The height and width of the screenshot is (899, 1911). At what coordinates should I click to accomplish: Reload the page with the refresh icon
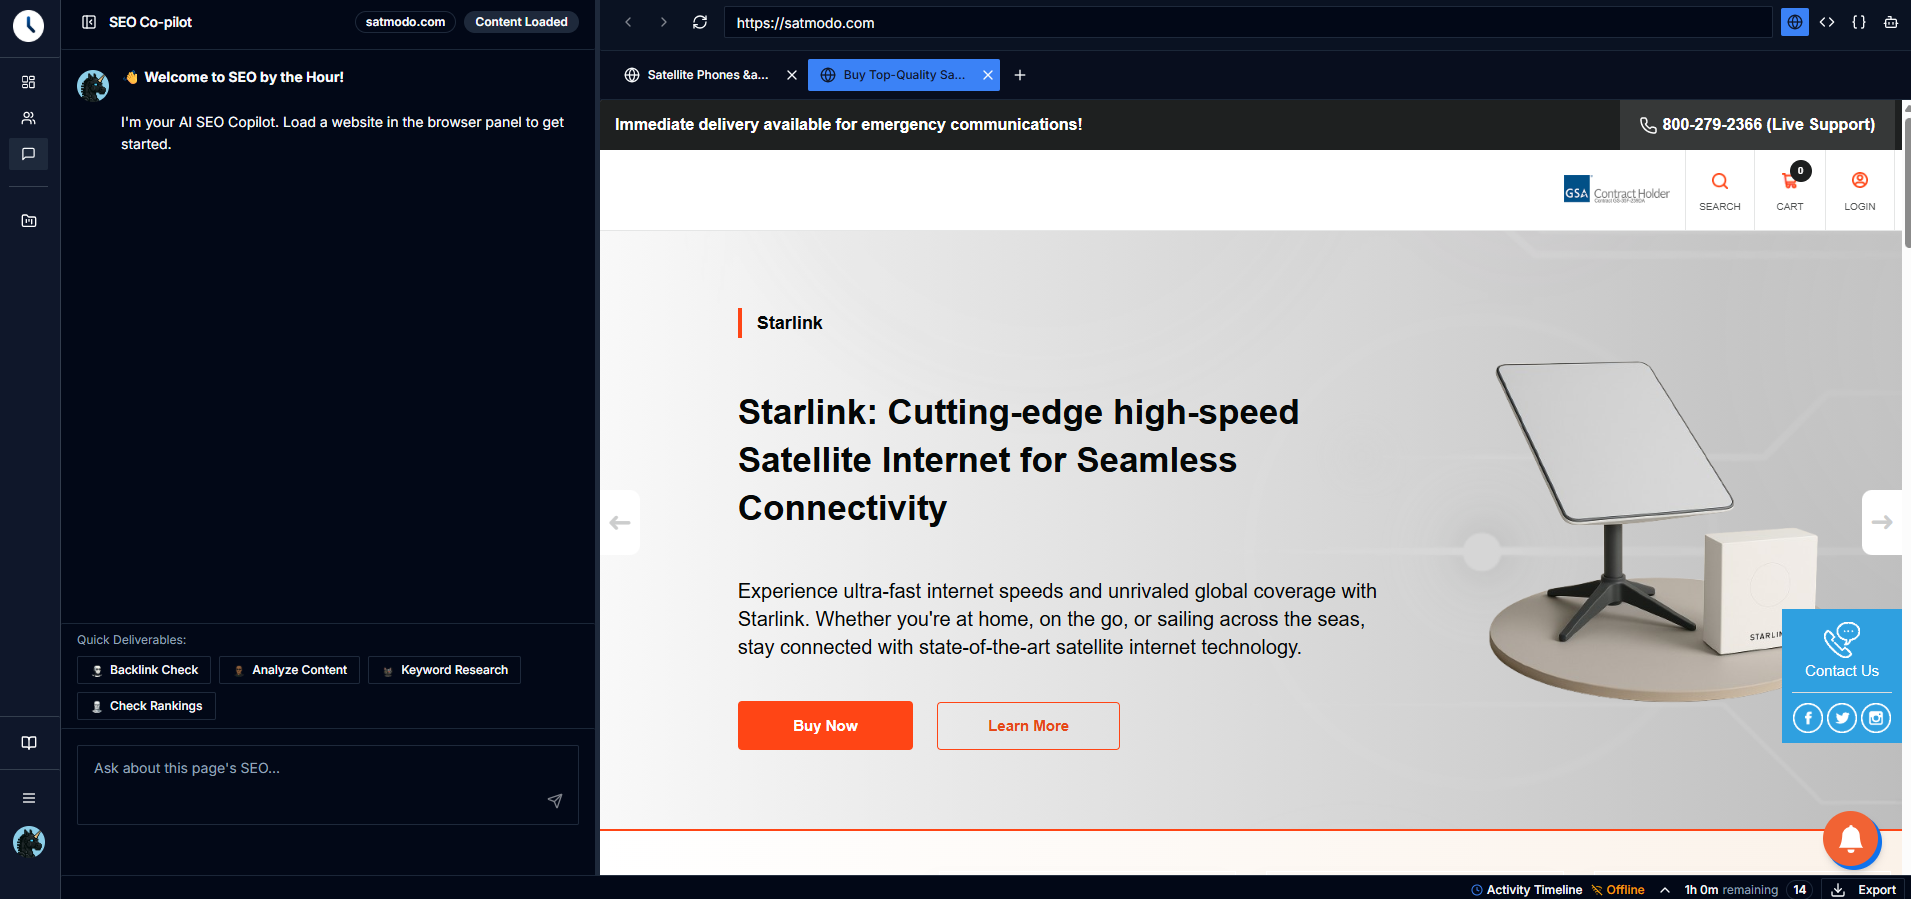[700, 22]
